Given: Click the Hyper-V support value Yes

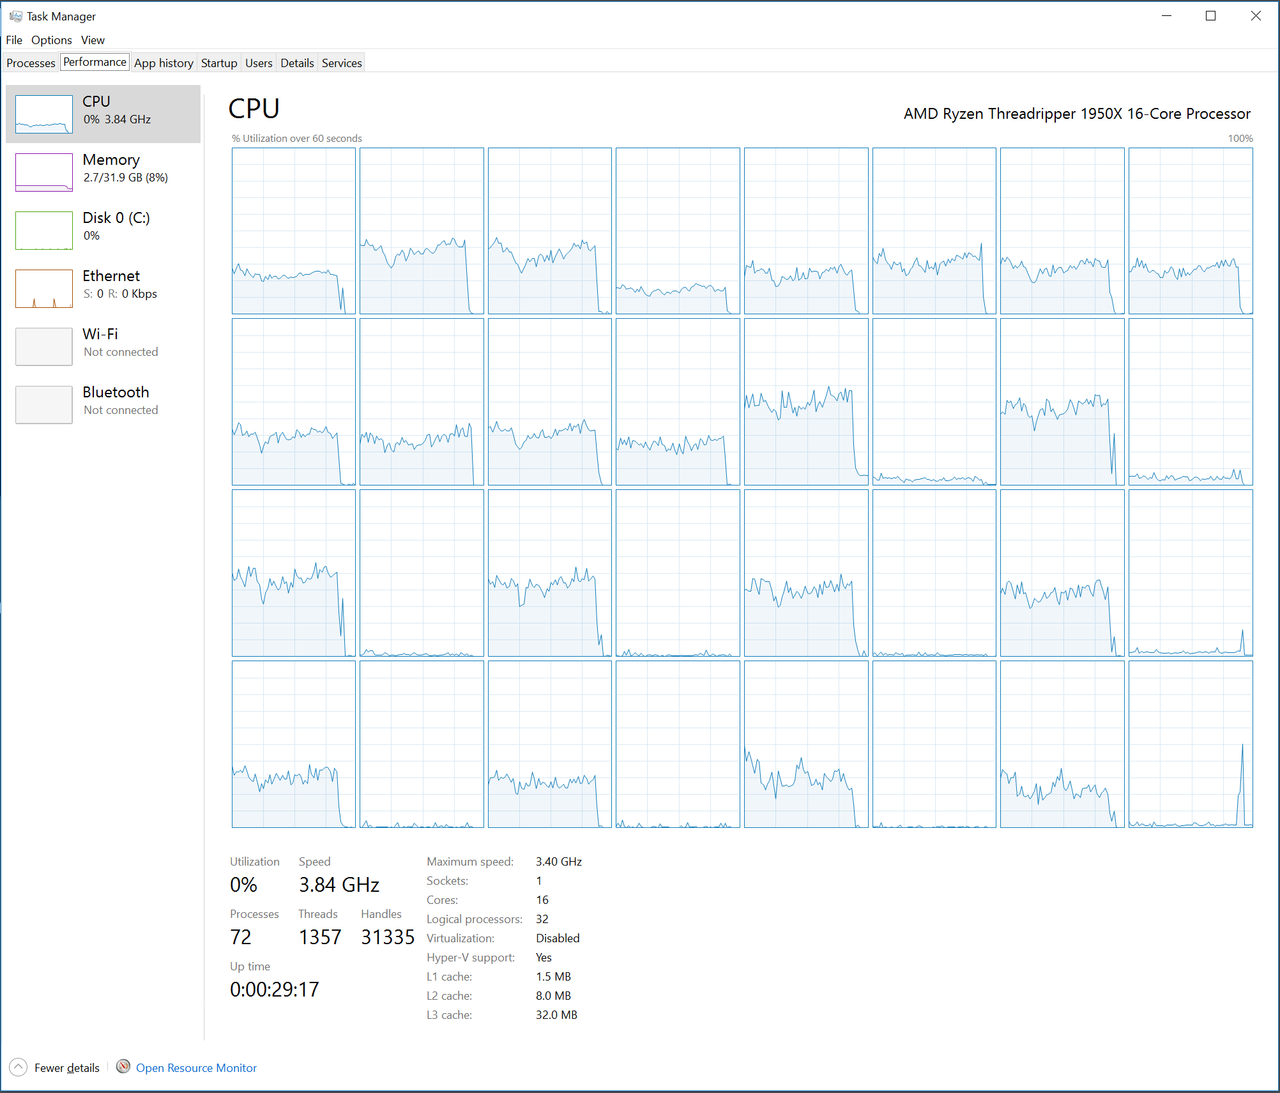Looking at the screenshot, I should tap(544, 958).
